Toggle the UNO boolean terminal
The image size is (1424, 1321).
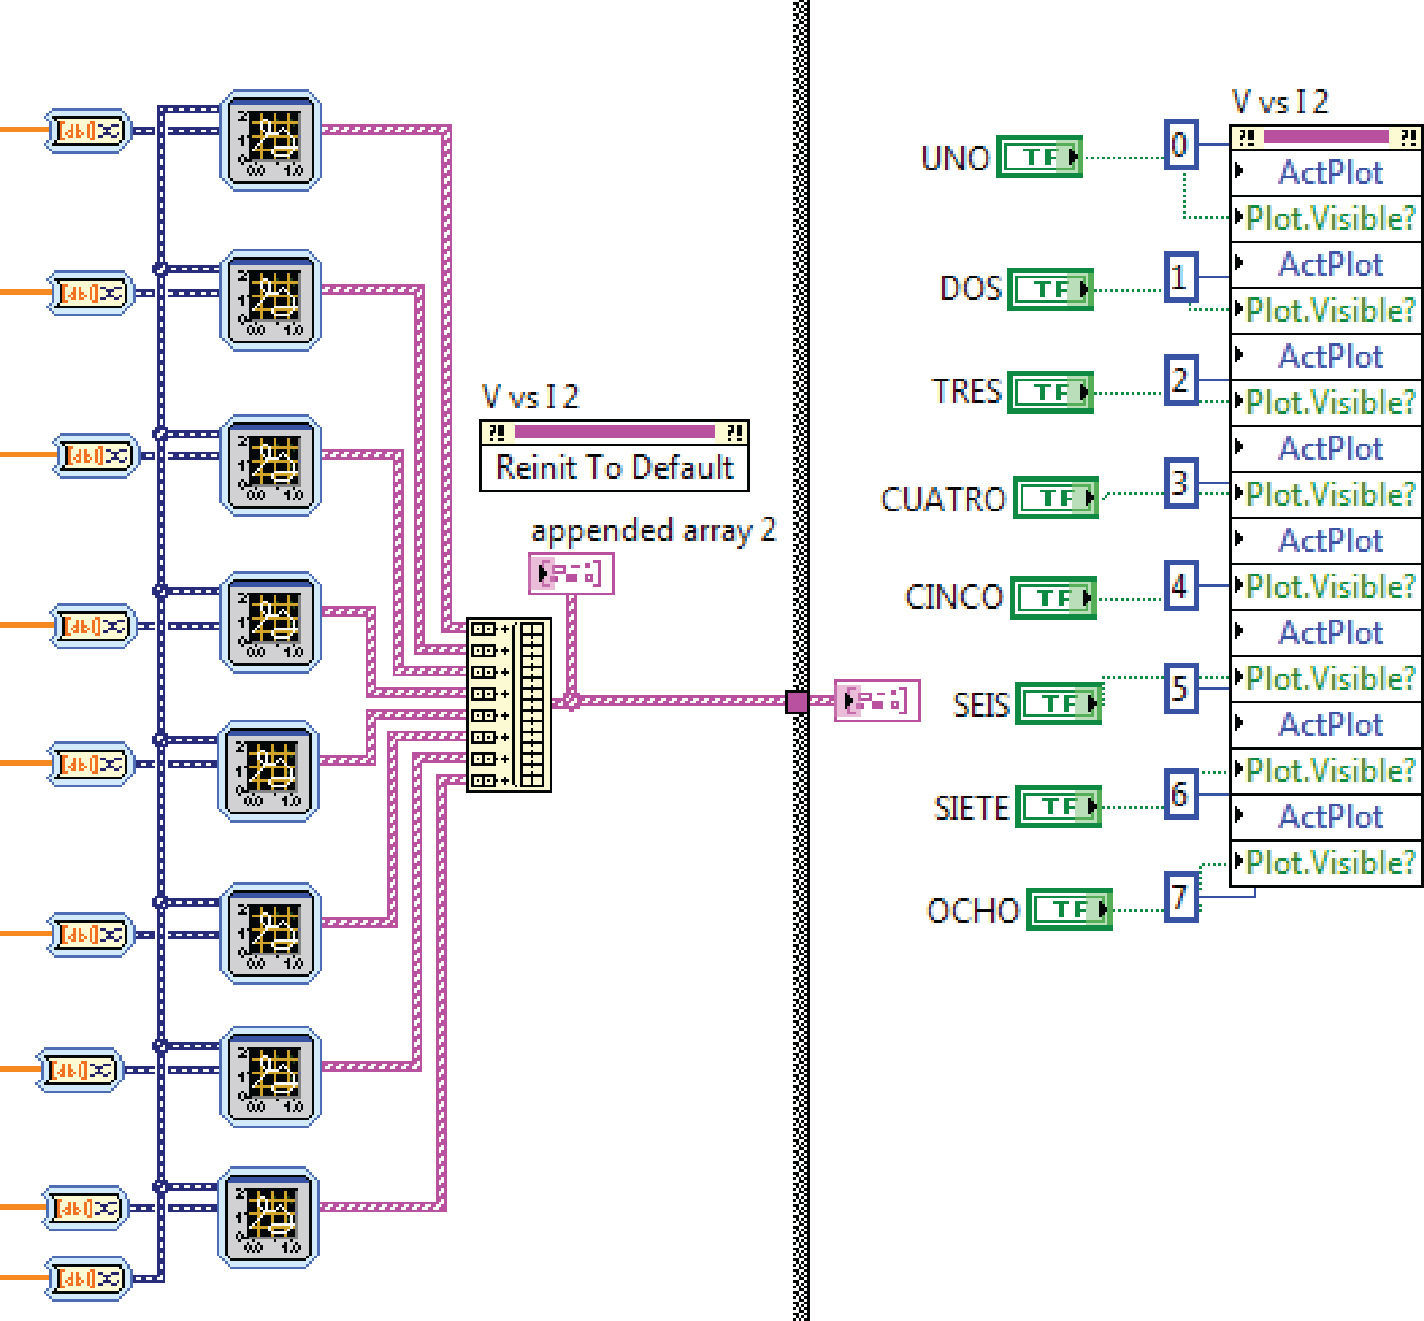point(1039,157)
